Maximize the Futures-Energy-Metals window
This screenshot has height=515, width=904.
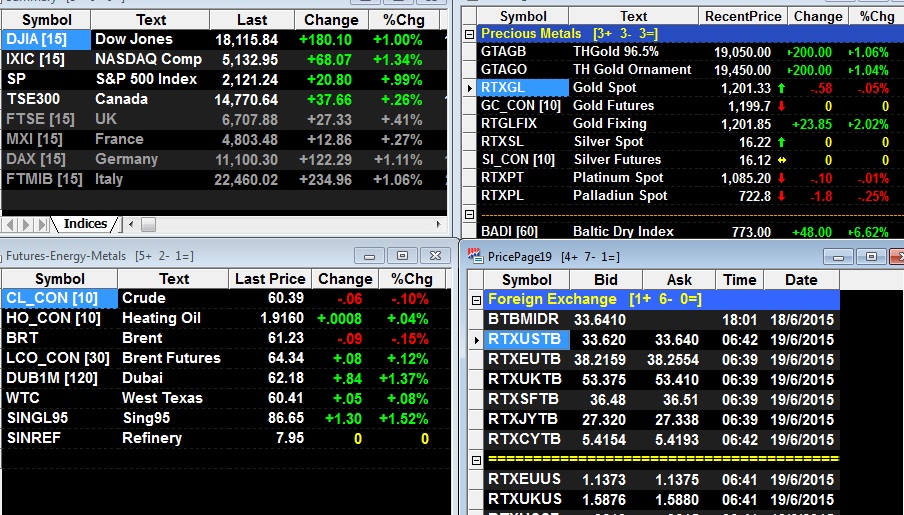[x=402, y=255]
